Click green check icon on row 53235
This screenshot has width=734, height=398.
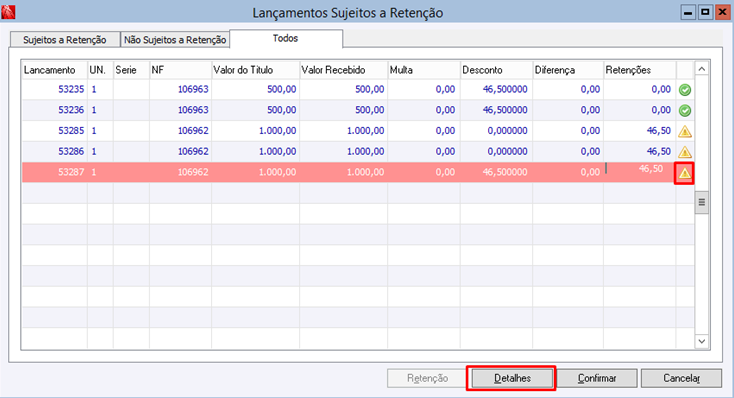tap(684, 89)
